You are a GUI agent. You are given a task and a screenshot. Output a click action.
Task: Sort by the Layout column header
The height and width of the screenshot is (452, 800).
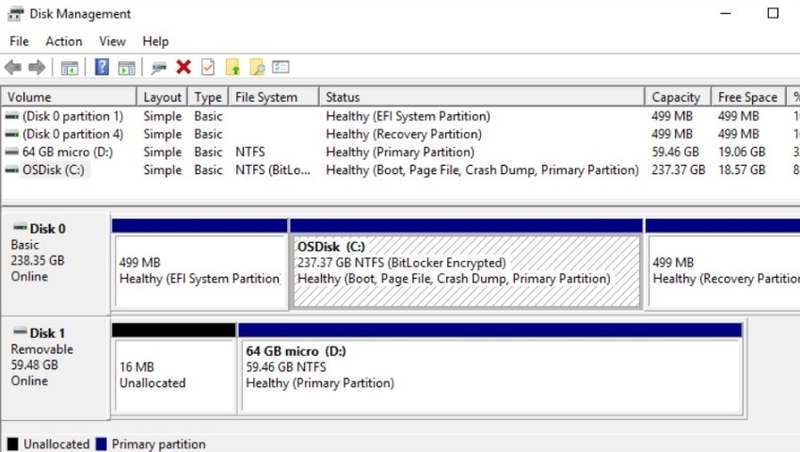point(162,97)
